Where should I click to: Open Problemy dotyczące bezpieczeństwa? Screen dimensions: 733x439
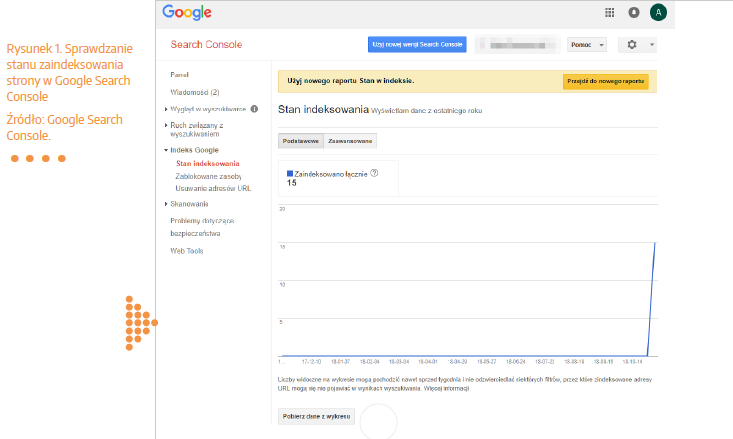(x=202, y=227)
